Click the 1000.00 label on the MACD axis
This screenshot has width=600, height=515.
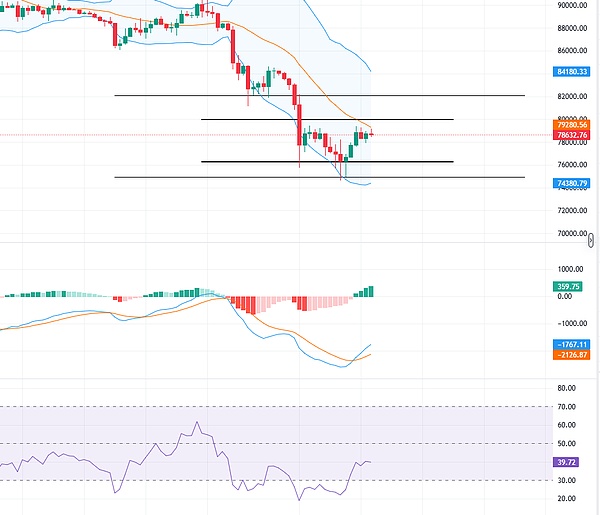[570, 269]
